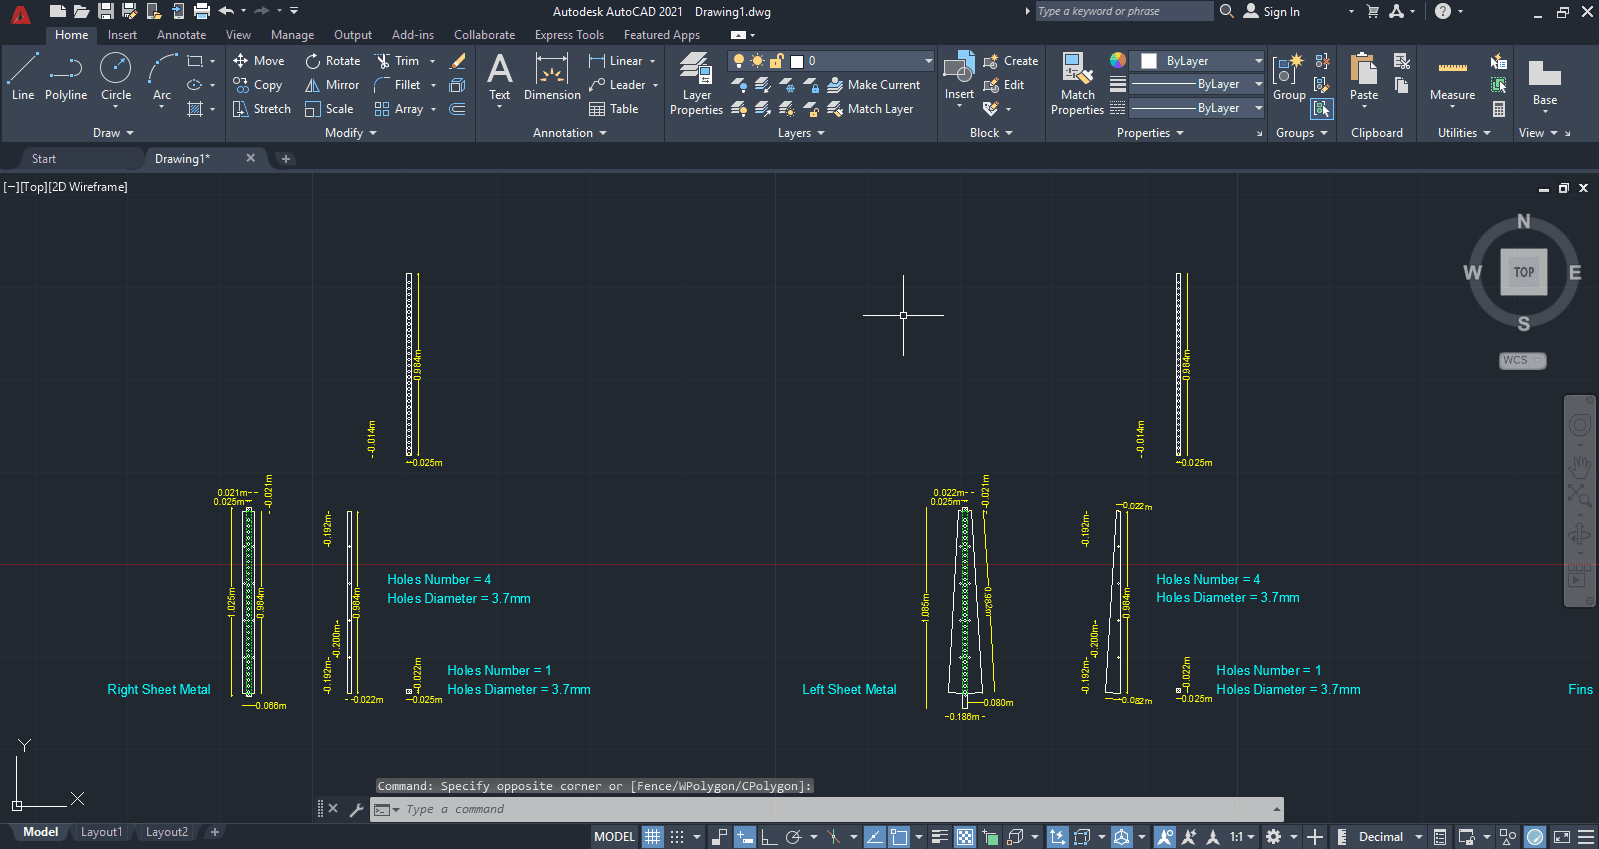This screenshot has height=849, width=1599.
Task: Click the Fillet tool
Action: click(x=397, y=85)
